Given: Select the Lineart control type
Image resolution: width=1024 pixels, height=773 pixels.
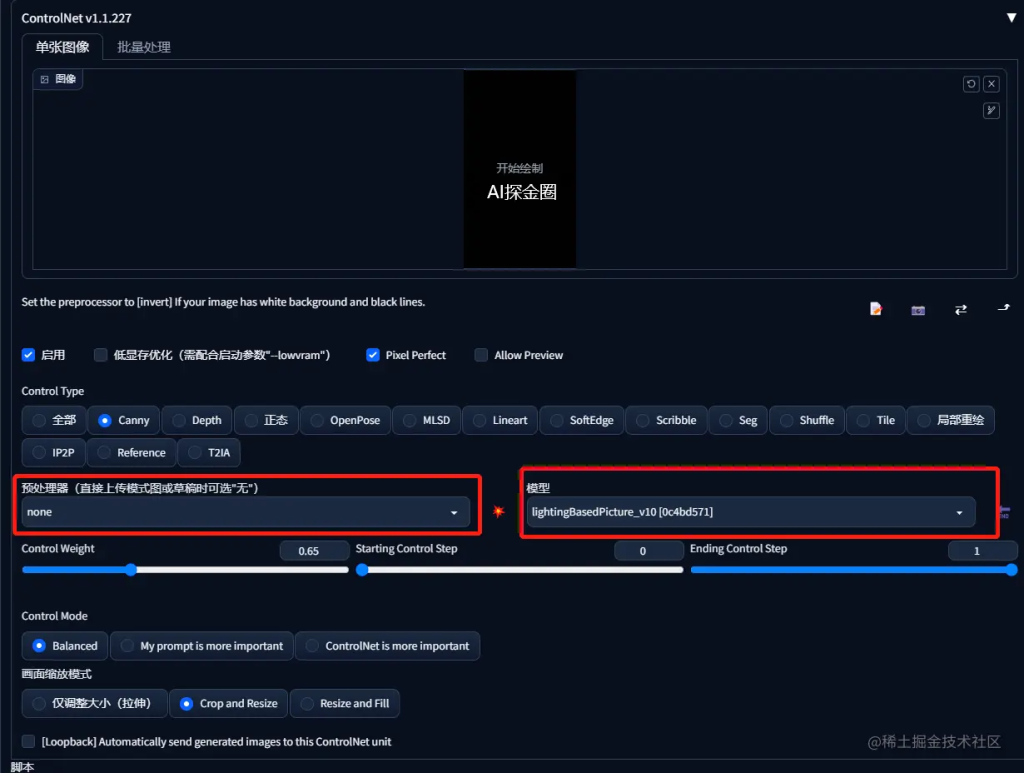Looking at the screenshot, I should click(x=500, y=420).
